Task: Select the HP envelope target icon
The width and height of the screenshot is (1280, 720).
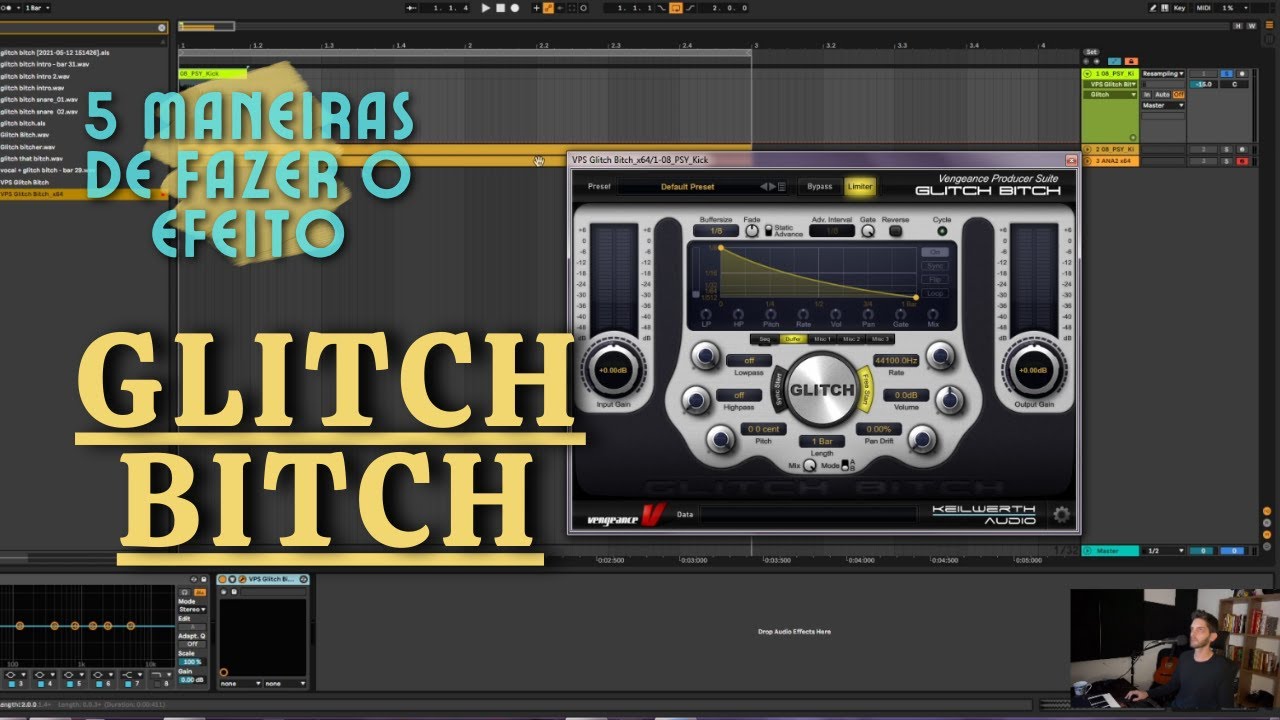Action: (x=738, y=315)
